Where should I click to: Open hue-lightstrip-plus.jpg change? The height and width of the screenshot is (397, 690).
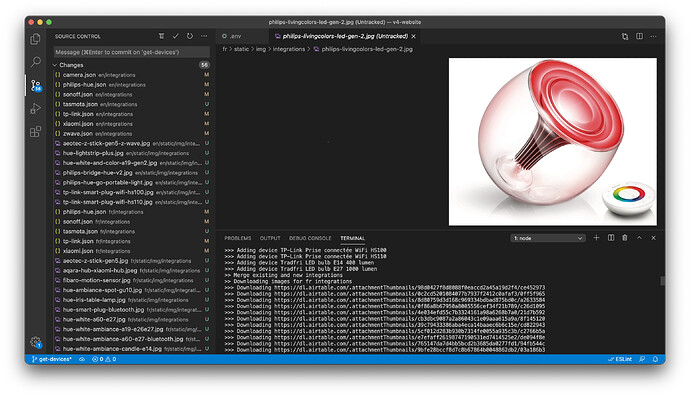132,153
